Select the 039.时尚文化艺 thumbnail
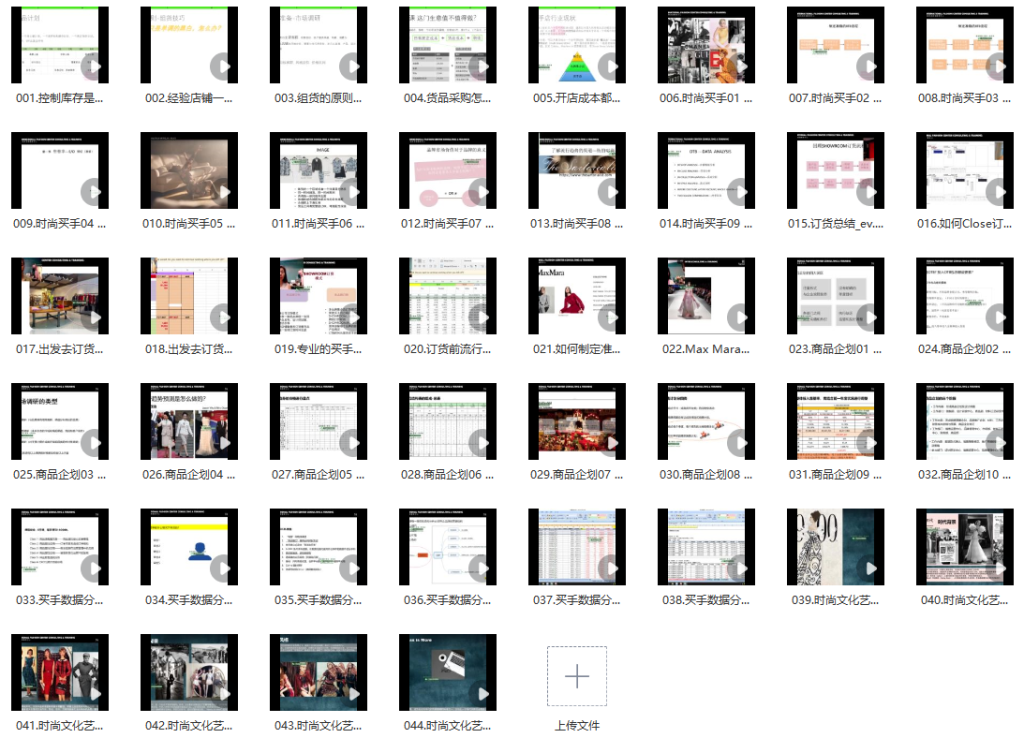Image resolution: width=1024 pixels, height=738 pixels. pyautogui.click(x=825, y=546)
